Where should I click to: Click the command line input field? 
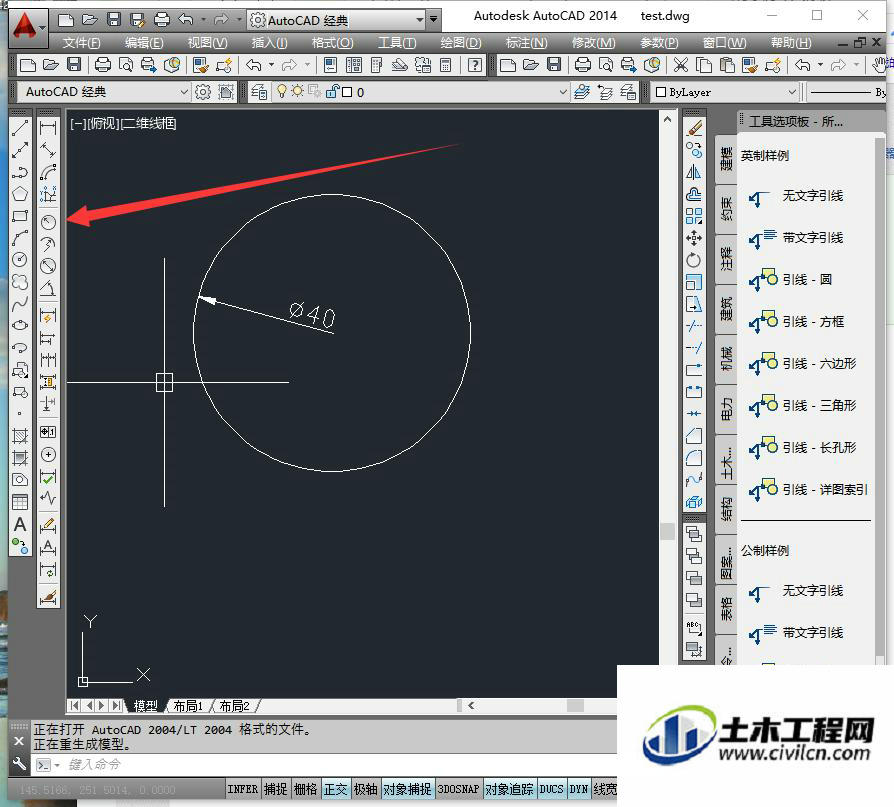coord(336,765)
